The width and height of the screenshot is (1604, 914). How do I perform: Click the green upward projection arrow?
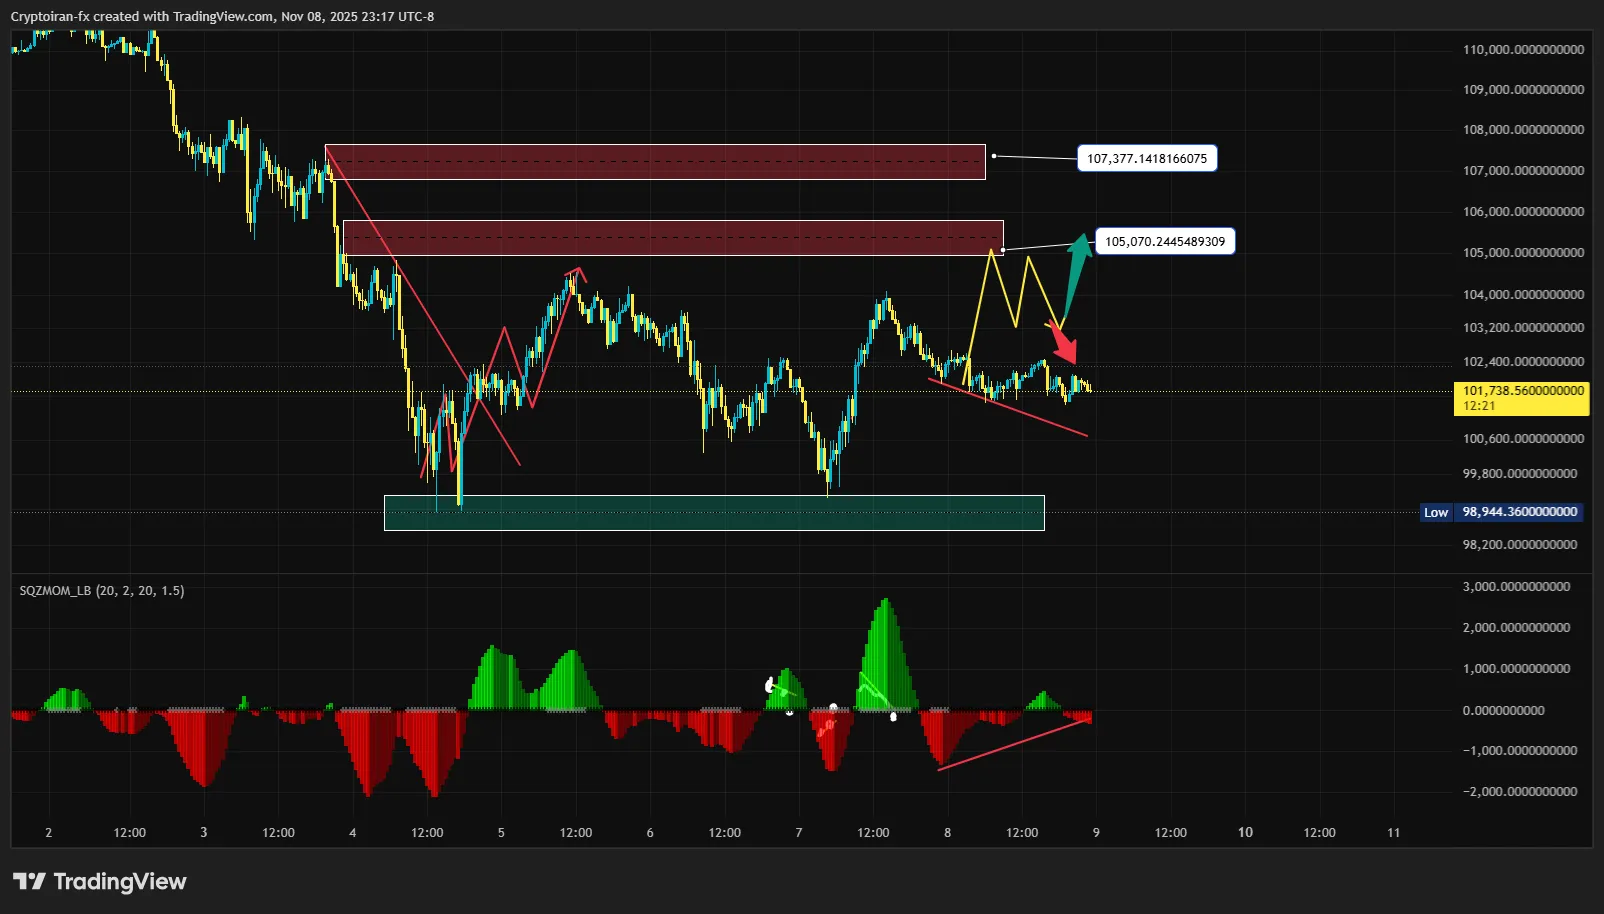[x=1075, y=272]
